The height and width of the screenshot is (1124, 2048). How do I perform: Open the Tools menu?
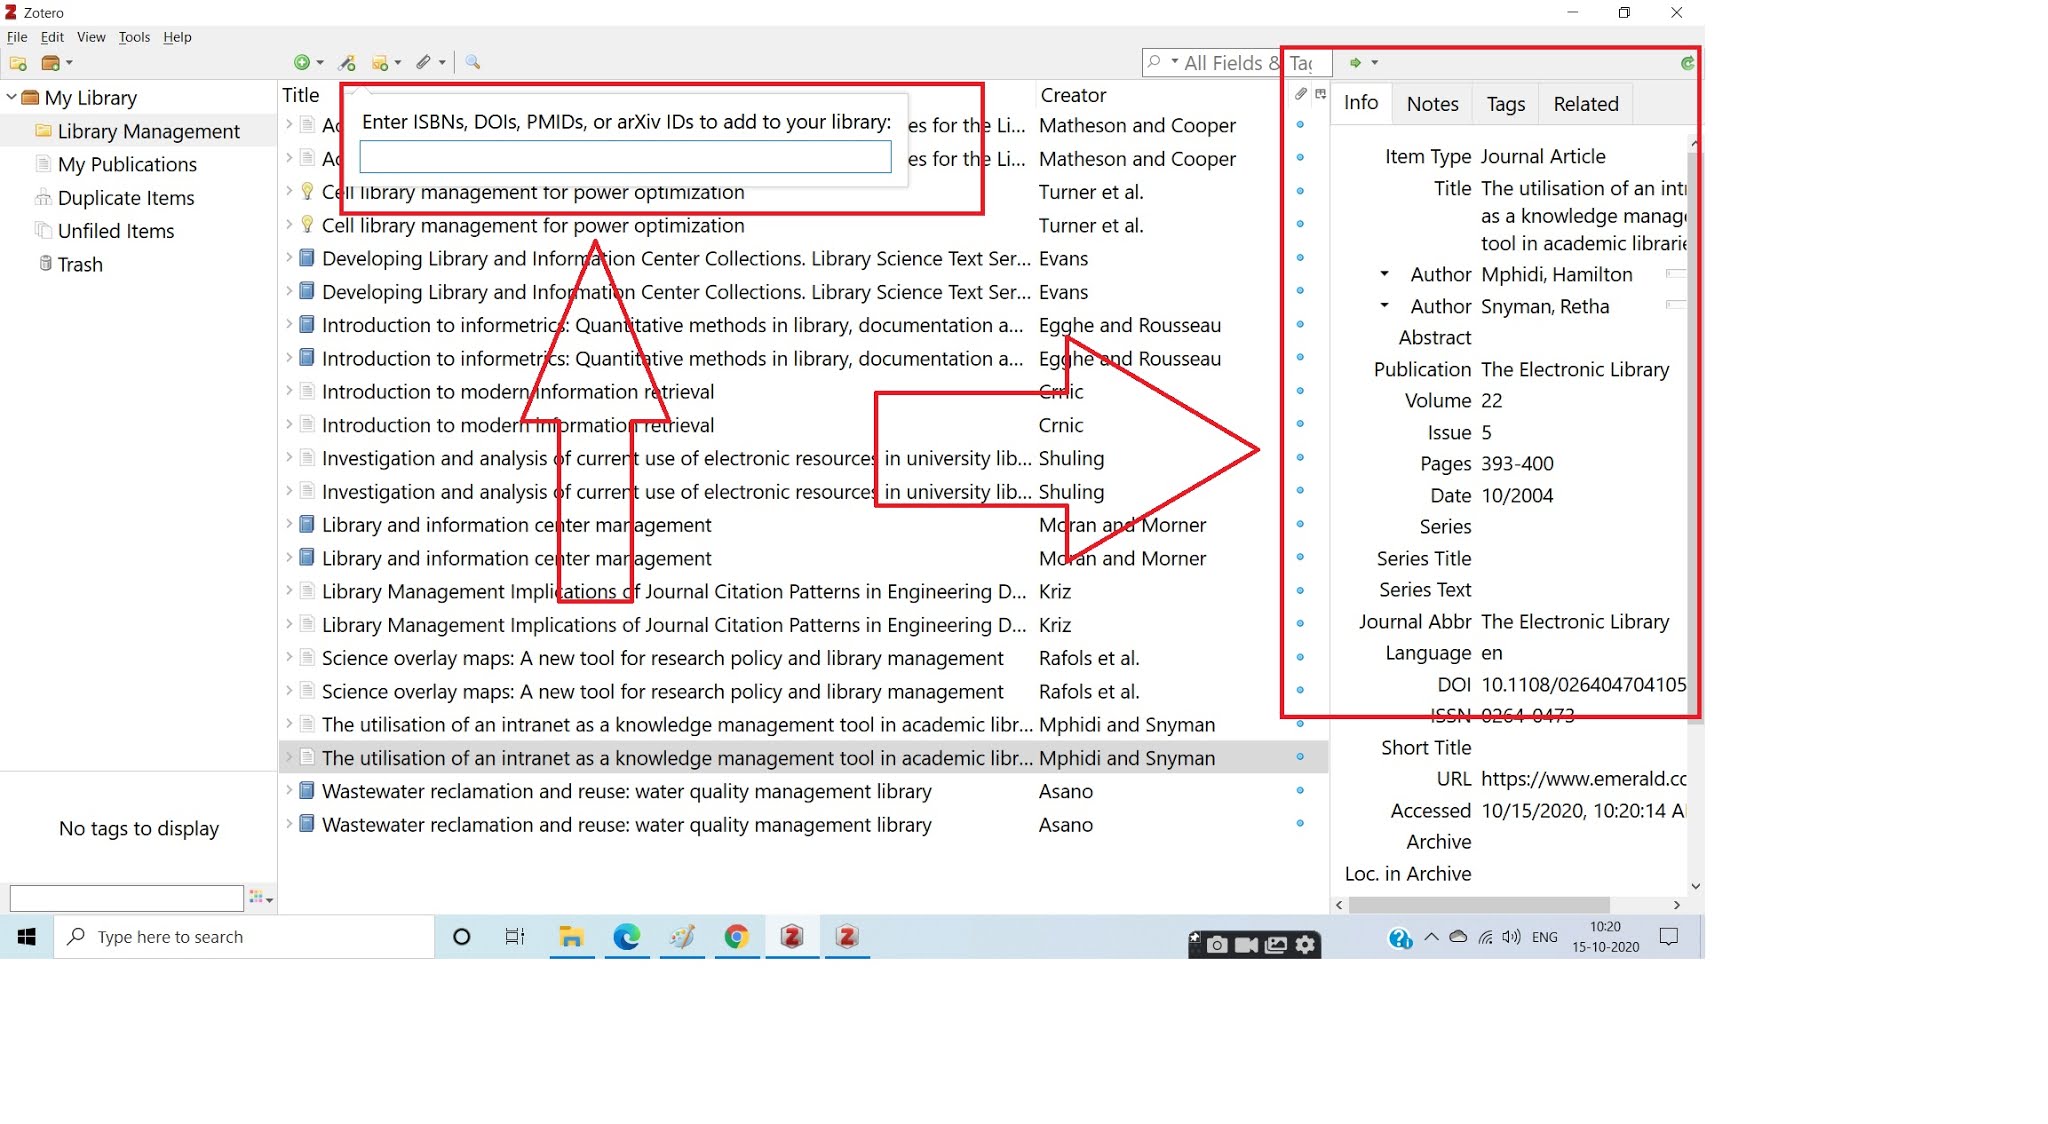pyautogui.click(x=134, y=37)
